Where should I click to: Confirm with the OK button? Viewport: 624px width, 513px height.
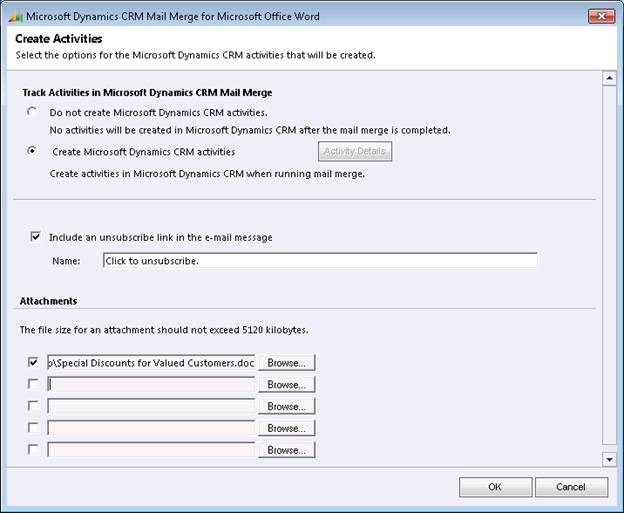[x=495, y=487]
